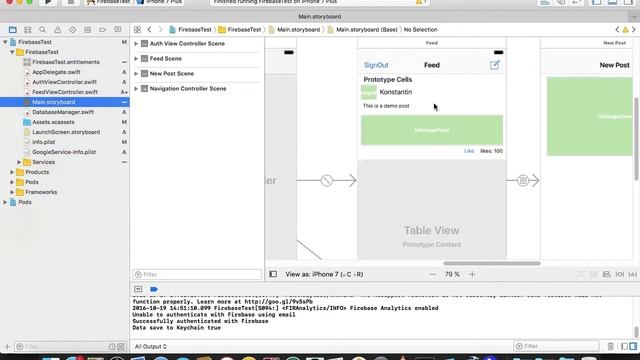Click FirebaseTest project in jump bar
Screen dimensions: 640x360
pos(191,29)
